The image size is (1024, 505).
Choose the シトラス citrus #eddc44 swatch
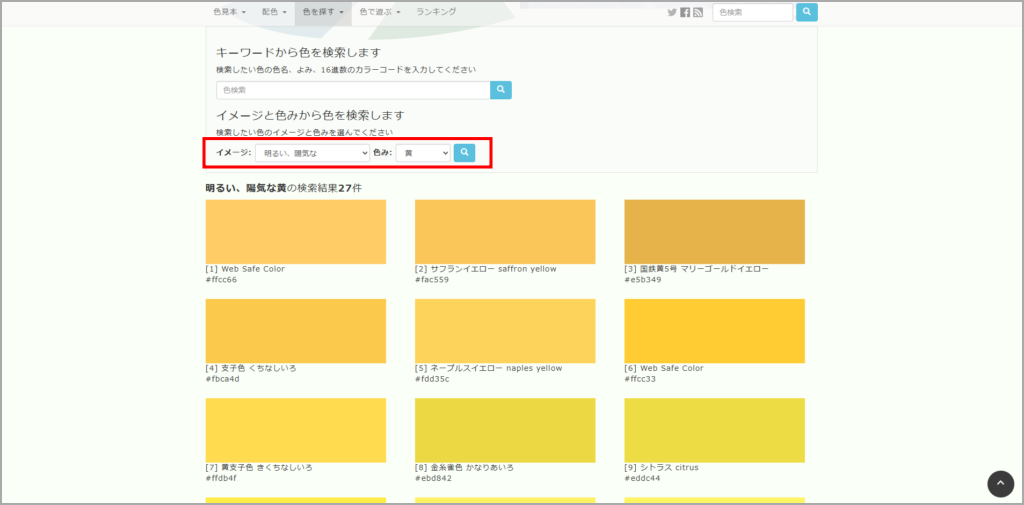click(x=714, y=430)
